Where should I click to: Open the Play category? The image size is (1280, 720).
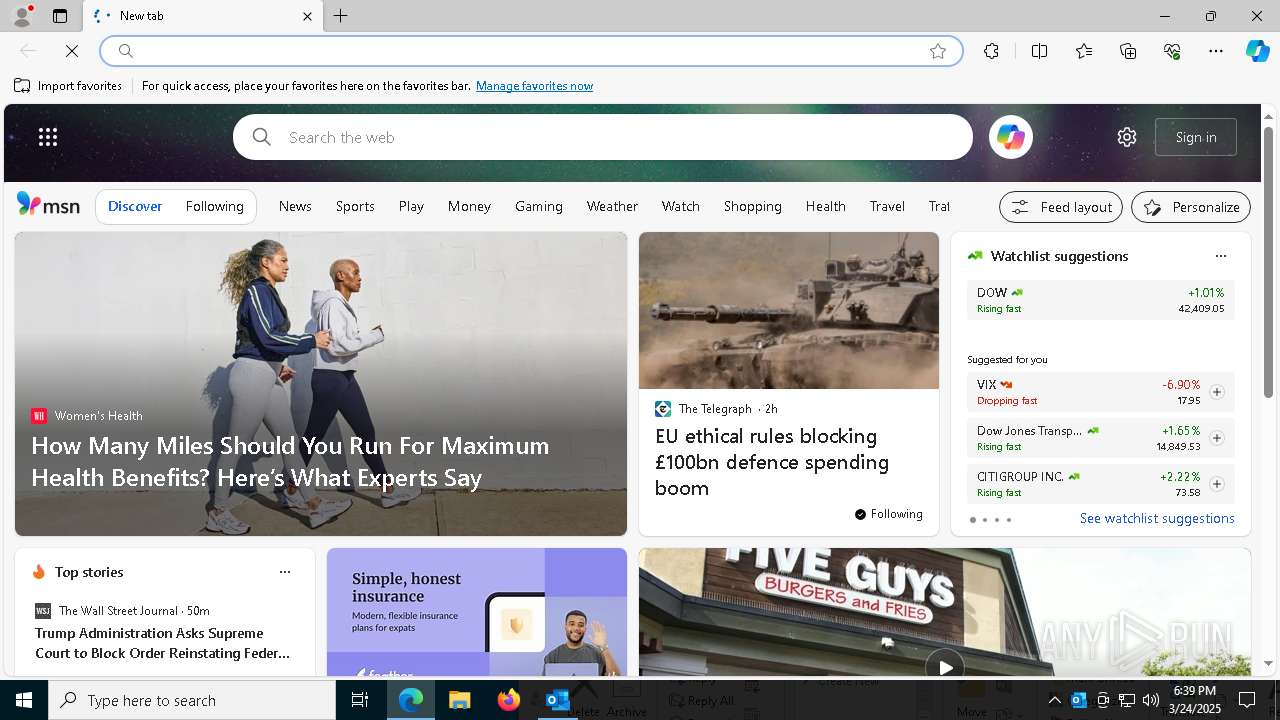pos(411,206)
